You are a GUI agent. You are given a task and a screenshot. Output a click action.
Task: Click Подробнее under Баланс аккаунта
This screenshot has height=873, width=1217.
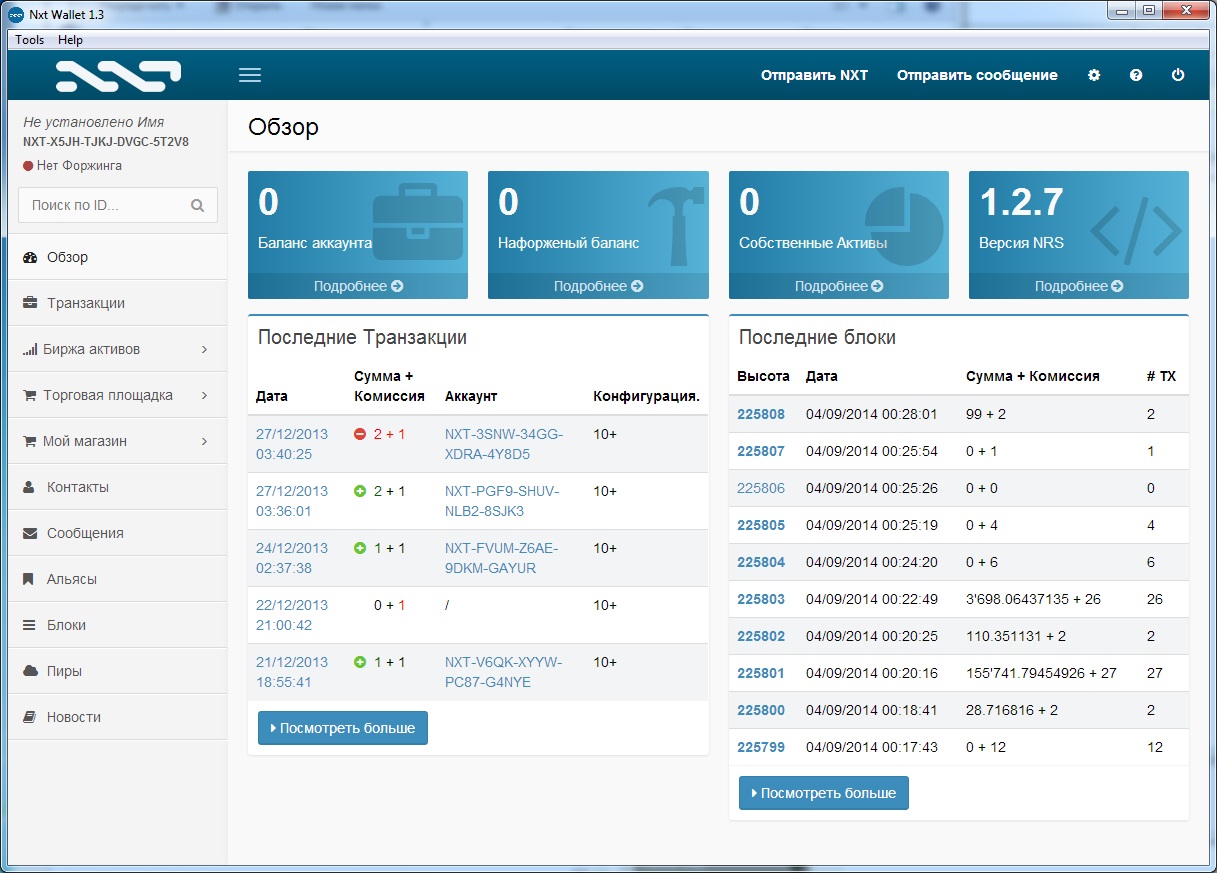pyautogui.click(x=358, y=286)
